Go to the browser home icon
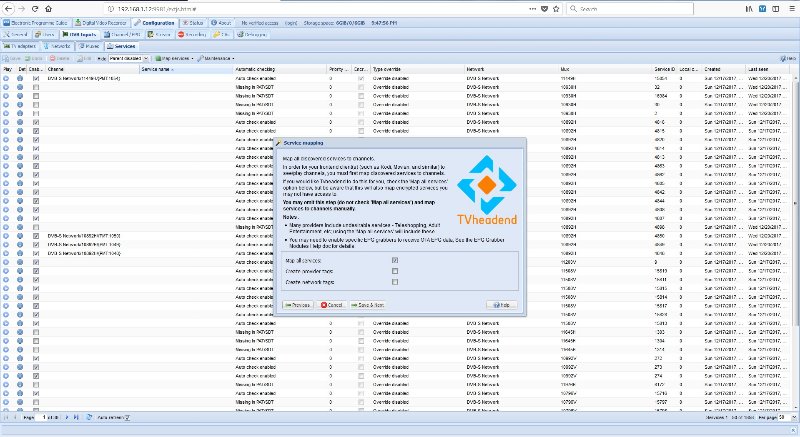800x437 pixels. 48,9
